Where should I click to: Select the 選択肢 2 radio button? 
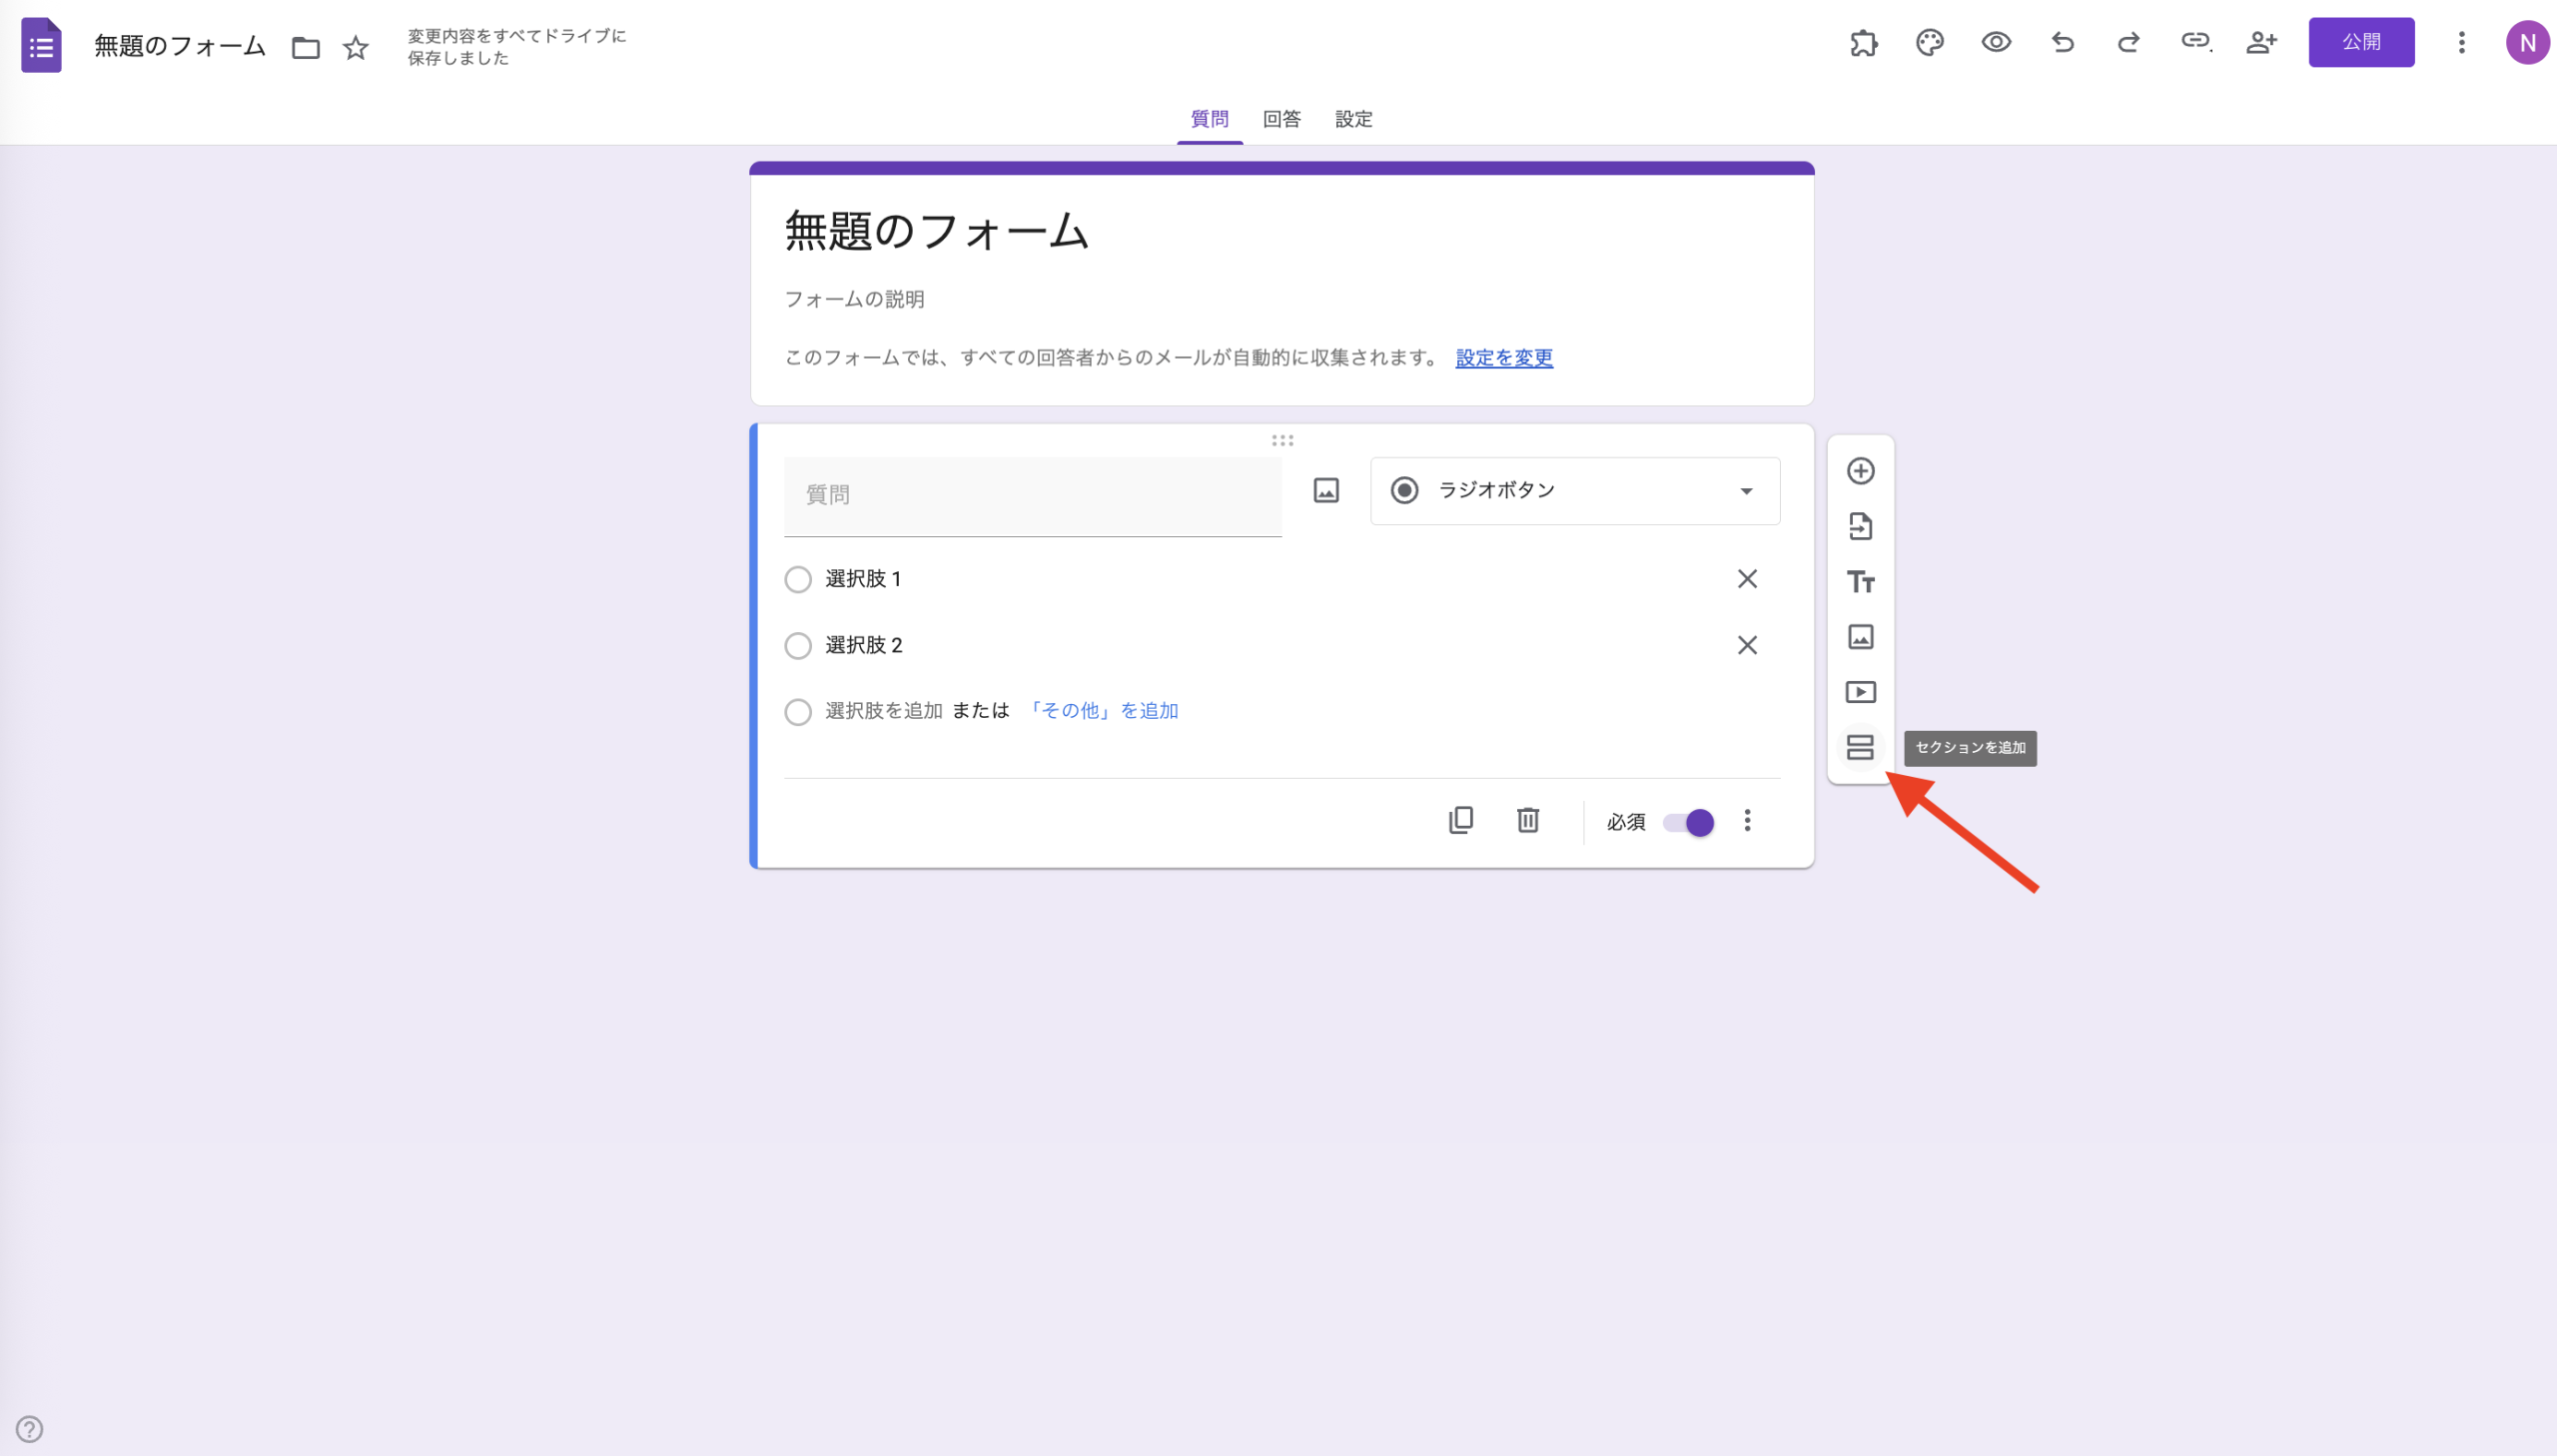click(797, 645)
